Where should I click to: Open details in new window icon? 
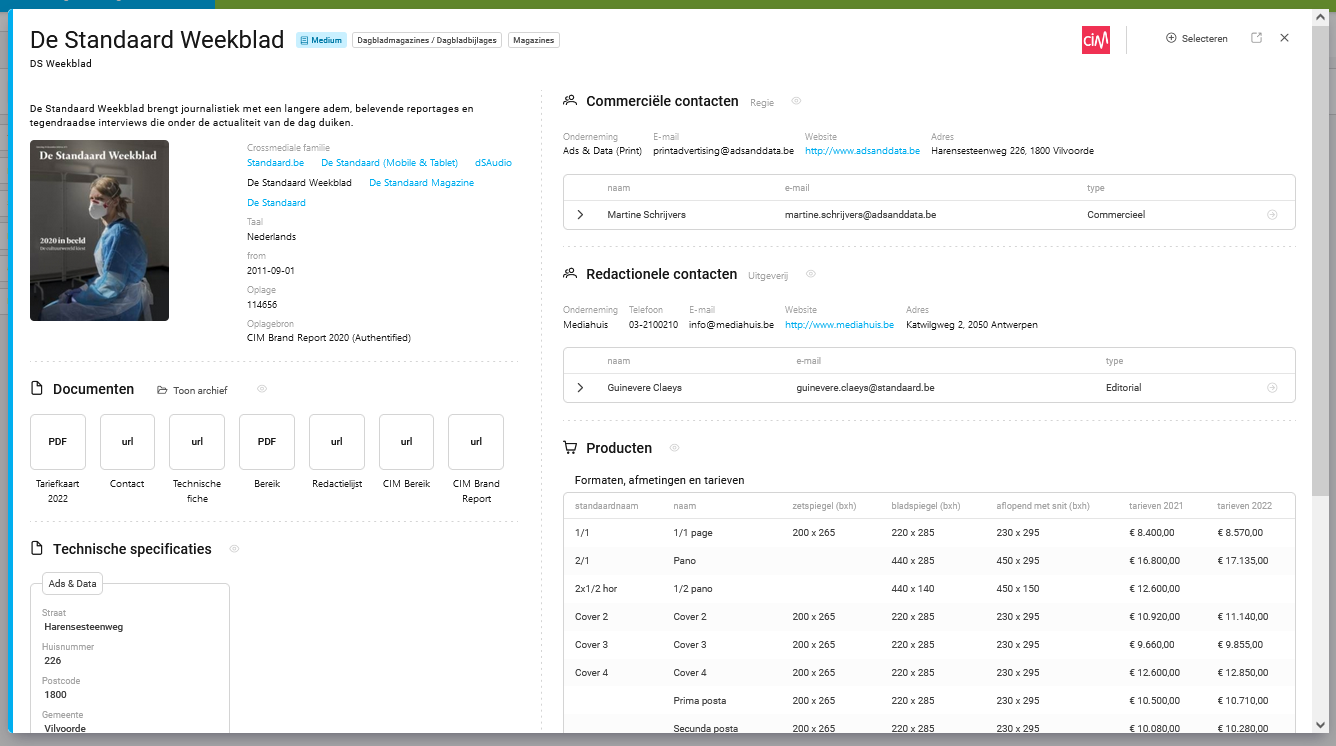pos(1256,38)
